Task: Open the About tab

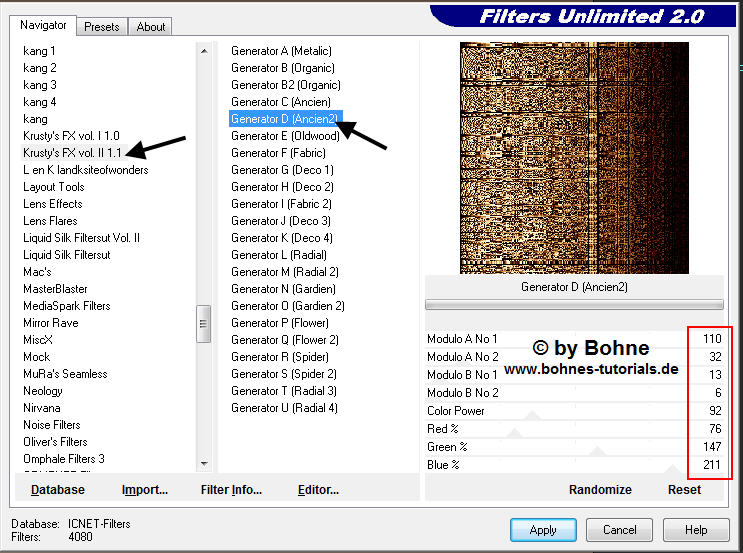Action: pos(151,27)
